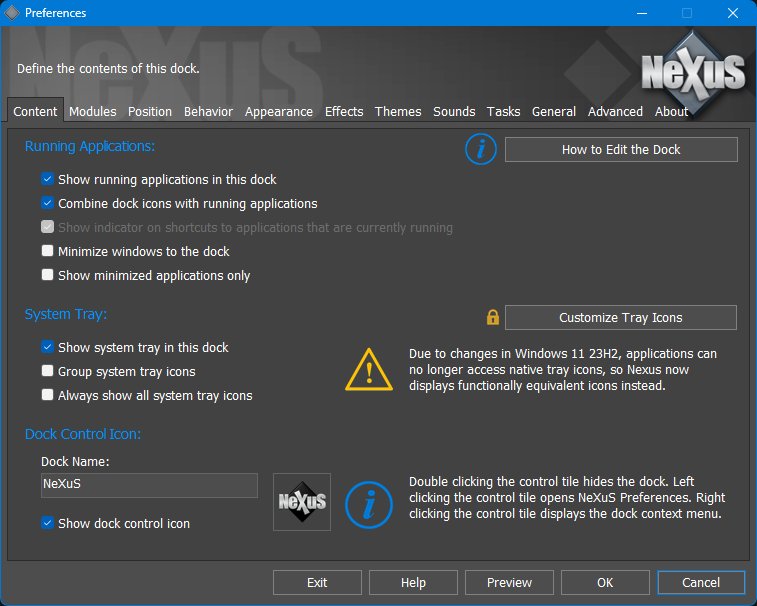This screenshot has height=606, width=757.
Task: Open the About tab
Action: click(671, 111)
